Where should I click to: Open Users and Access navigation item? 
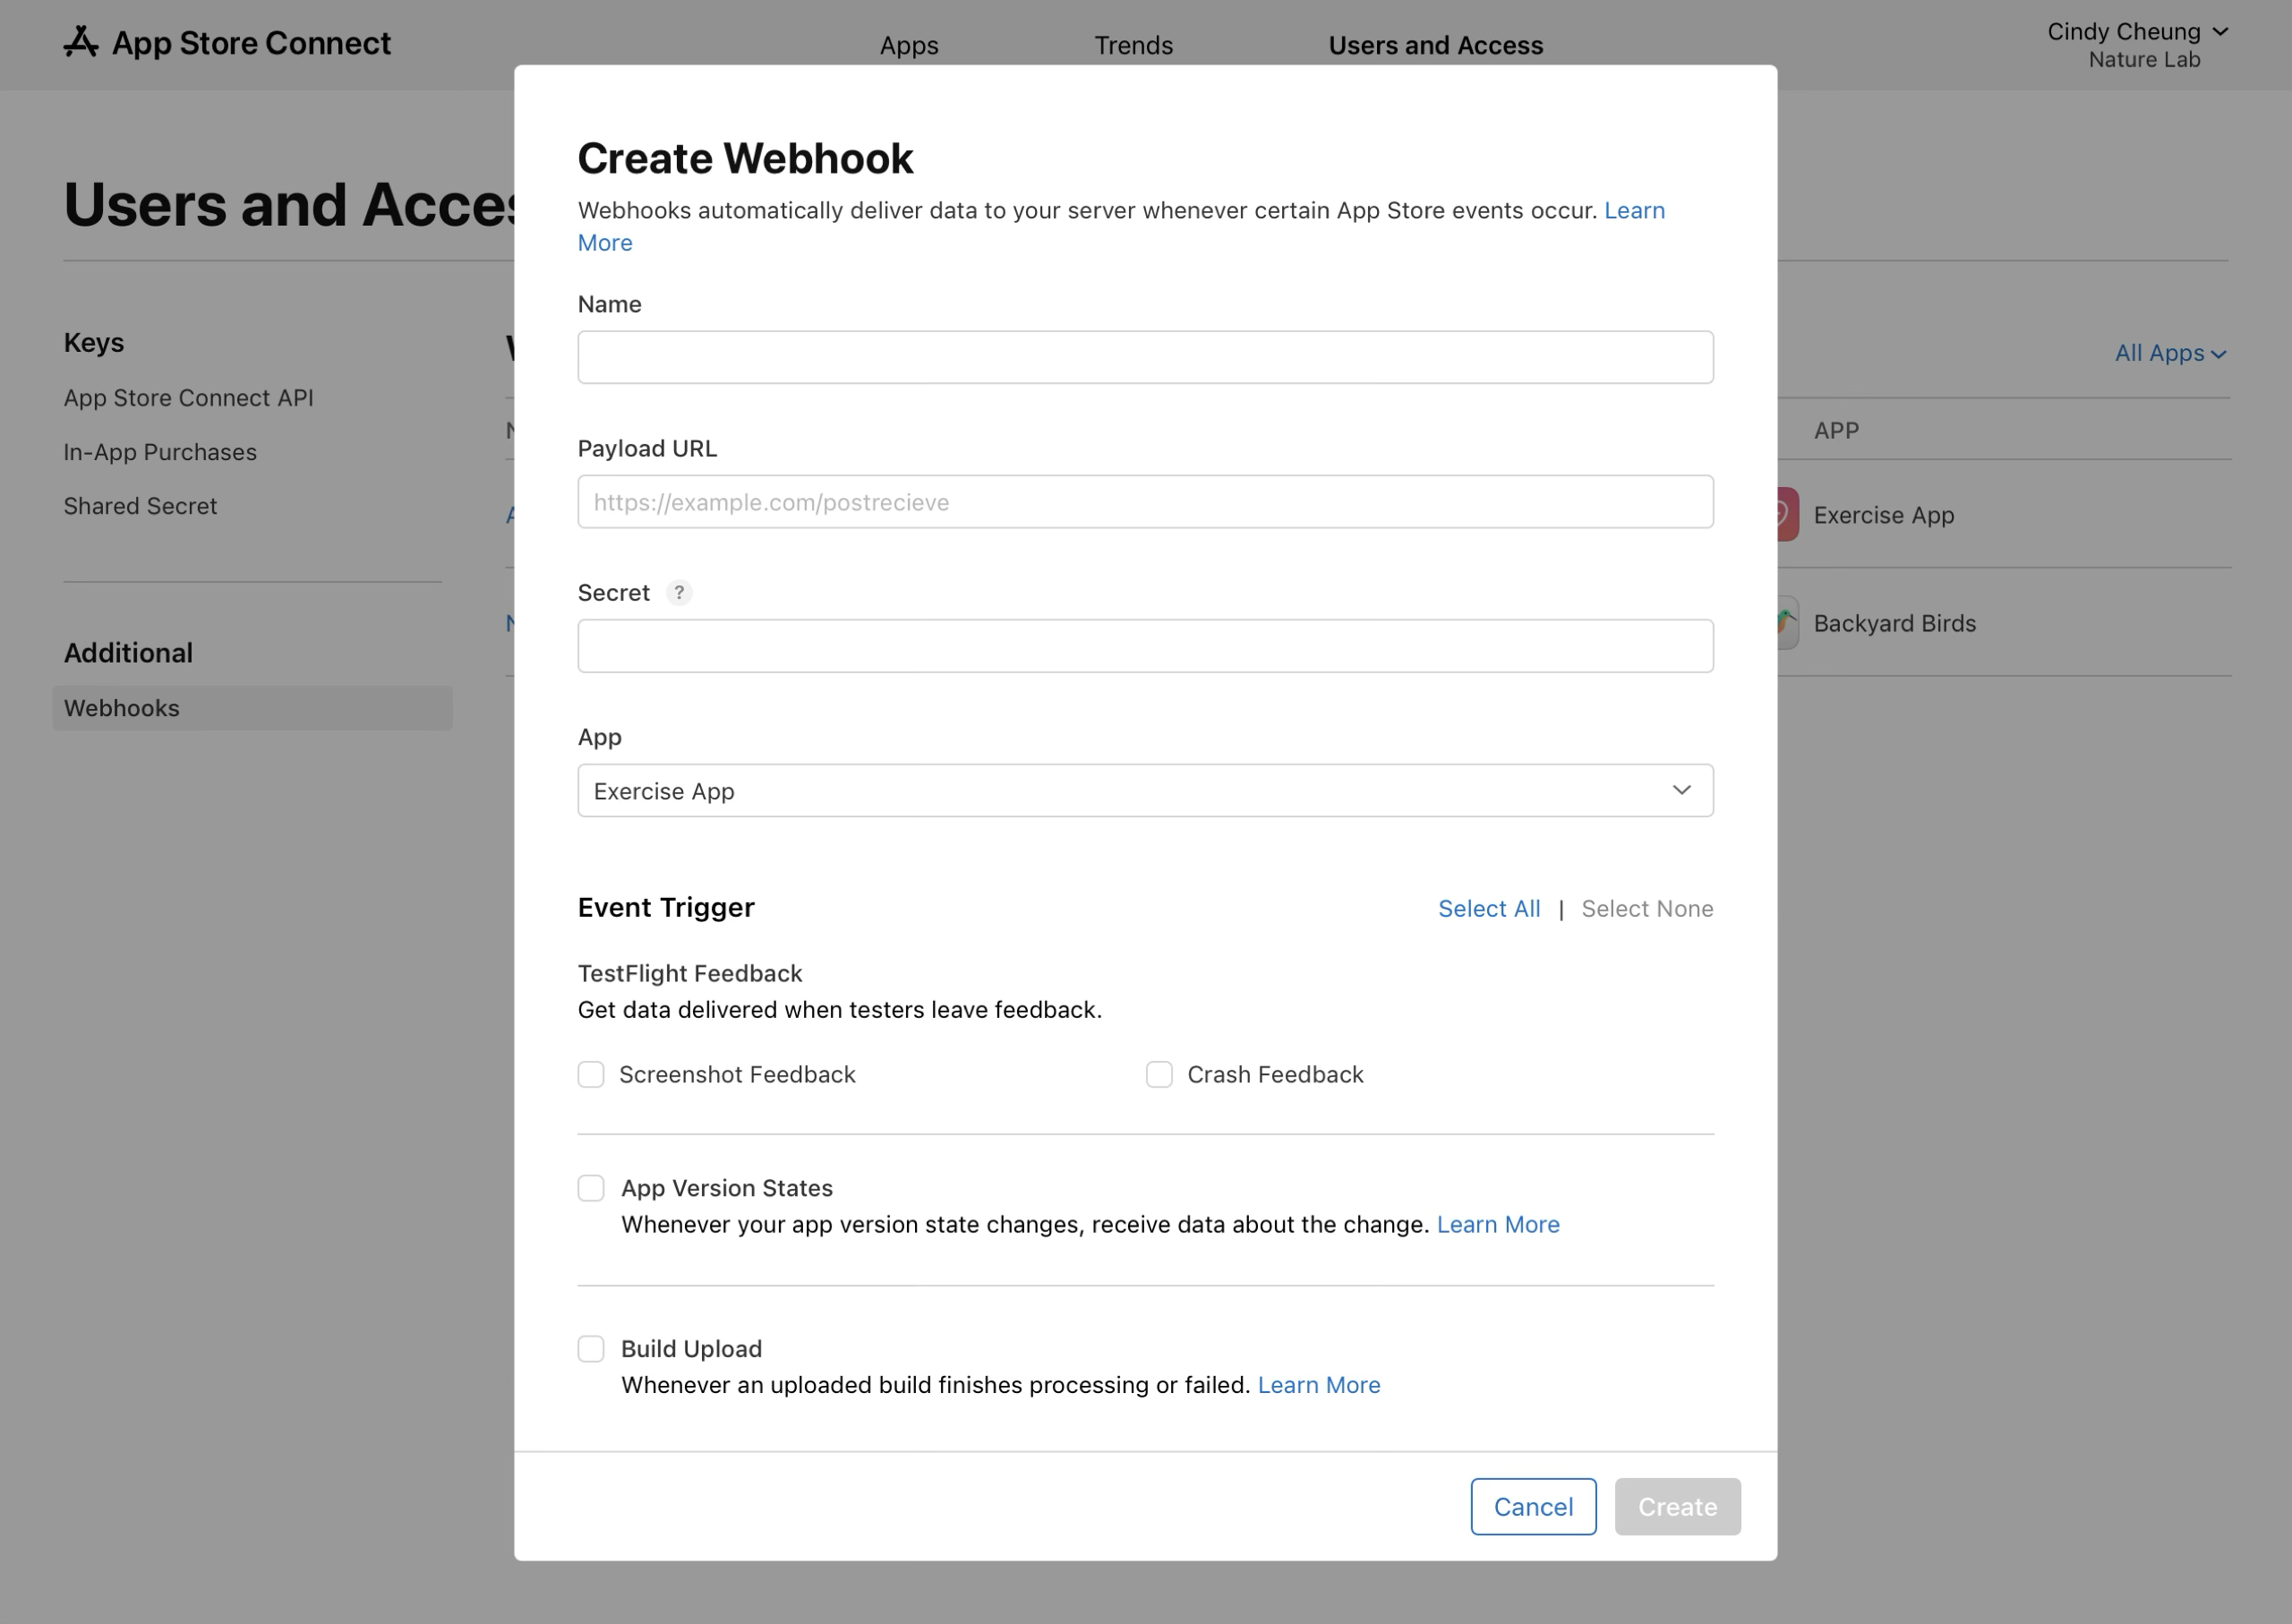tap(1436, 45)
